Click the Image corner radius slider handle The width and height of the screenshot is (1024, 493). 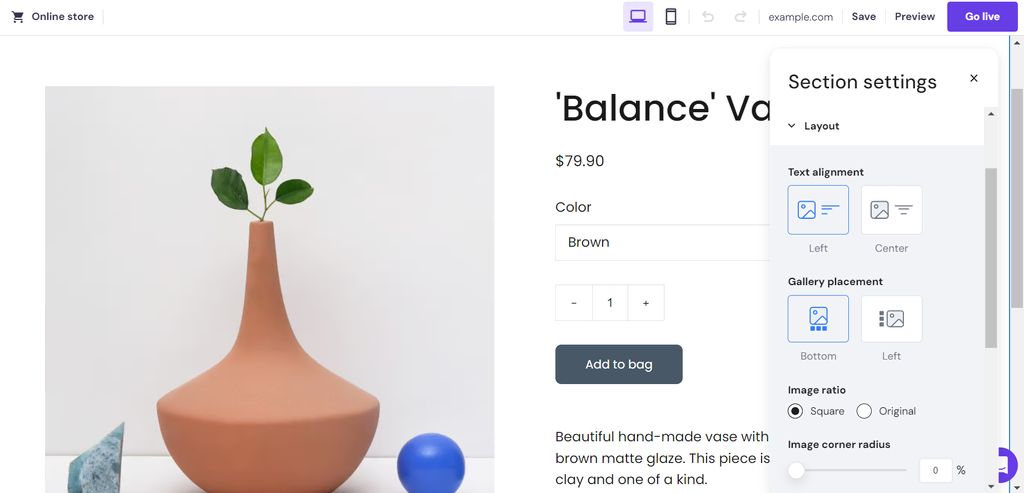(x=797, y=470)
